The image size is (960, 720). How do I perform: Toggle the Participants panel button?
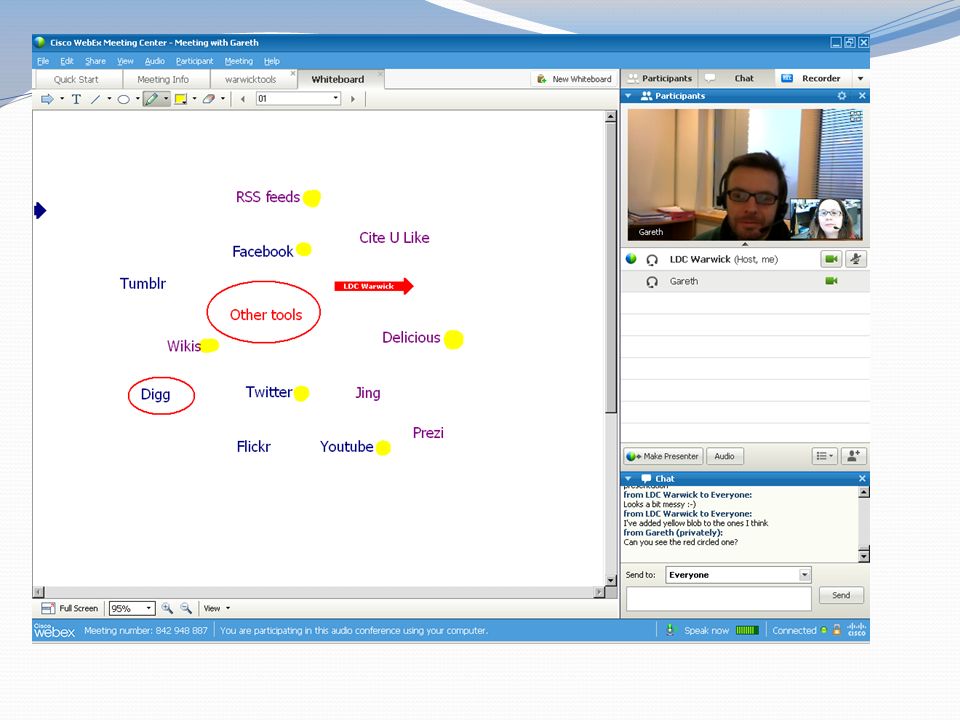659,78
